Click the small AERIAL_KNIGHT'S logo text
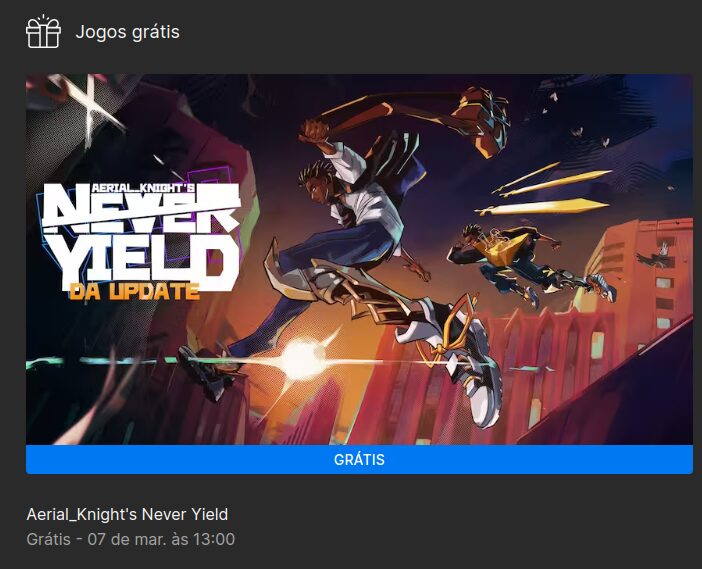Image resolution: width=702 pixels, height=569 pixels. tap(143, 188)
